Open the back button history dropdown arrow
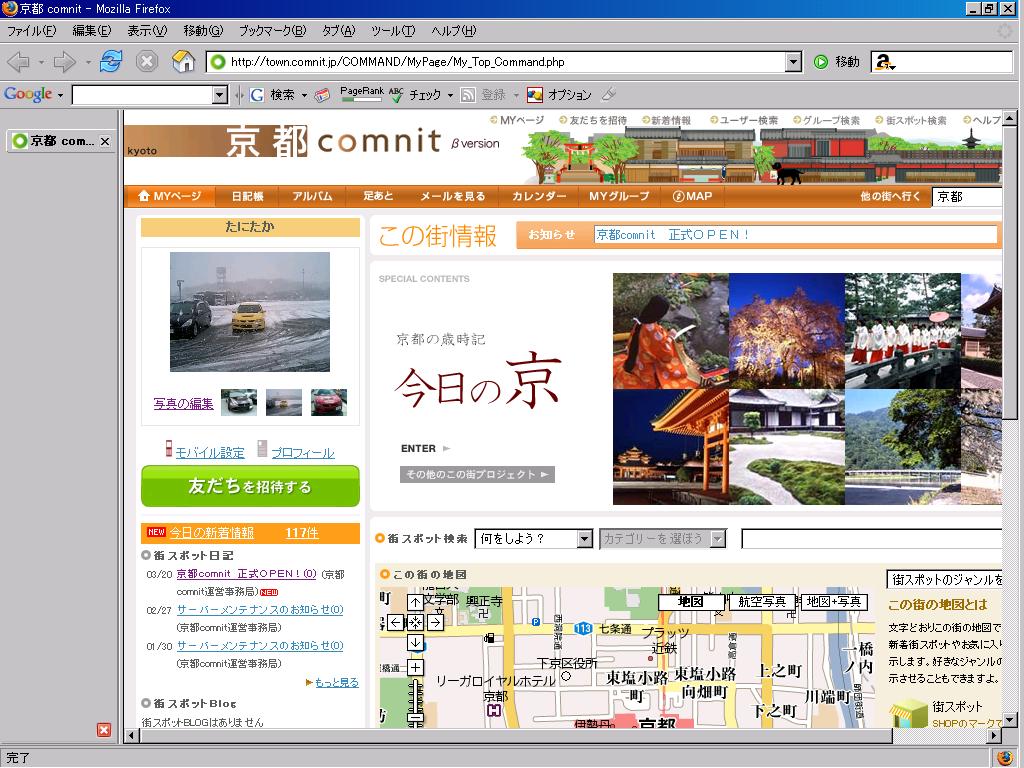 tap(40, 63)
